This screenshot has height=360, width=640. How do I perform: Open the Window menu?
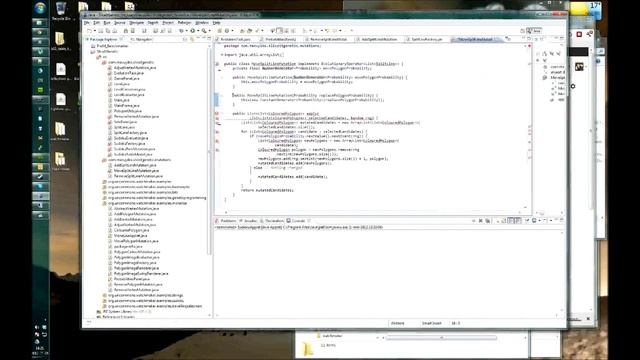point(202,23)
